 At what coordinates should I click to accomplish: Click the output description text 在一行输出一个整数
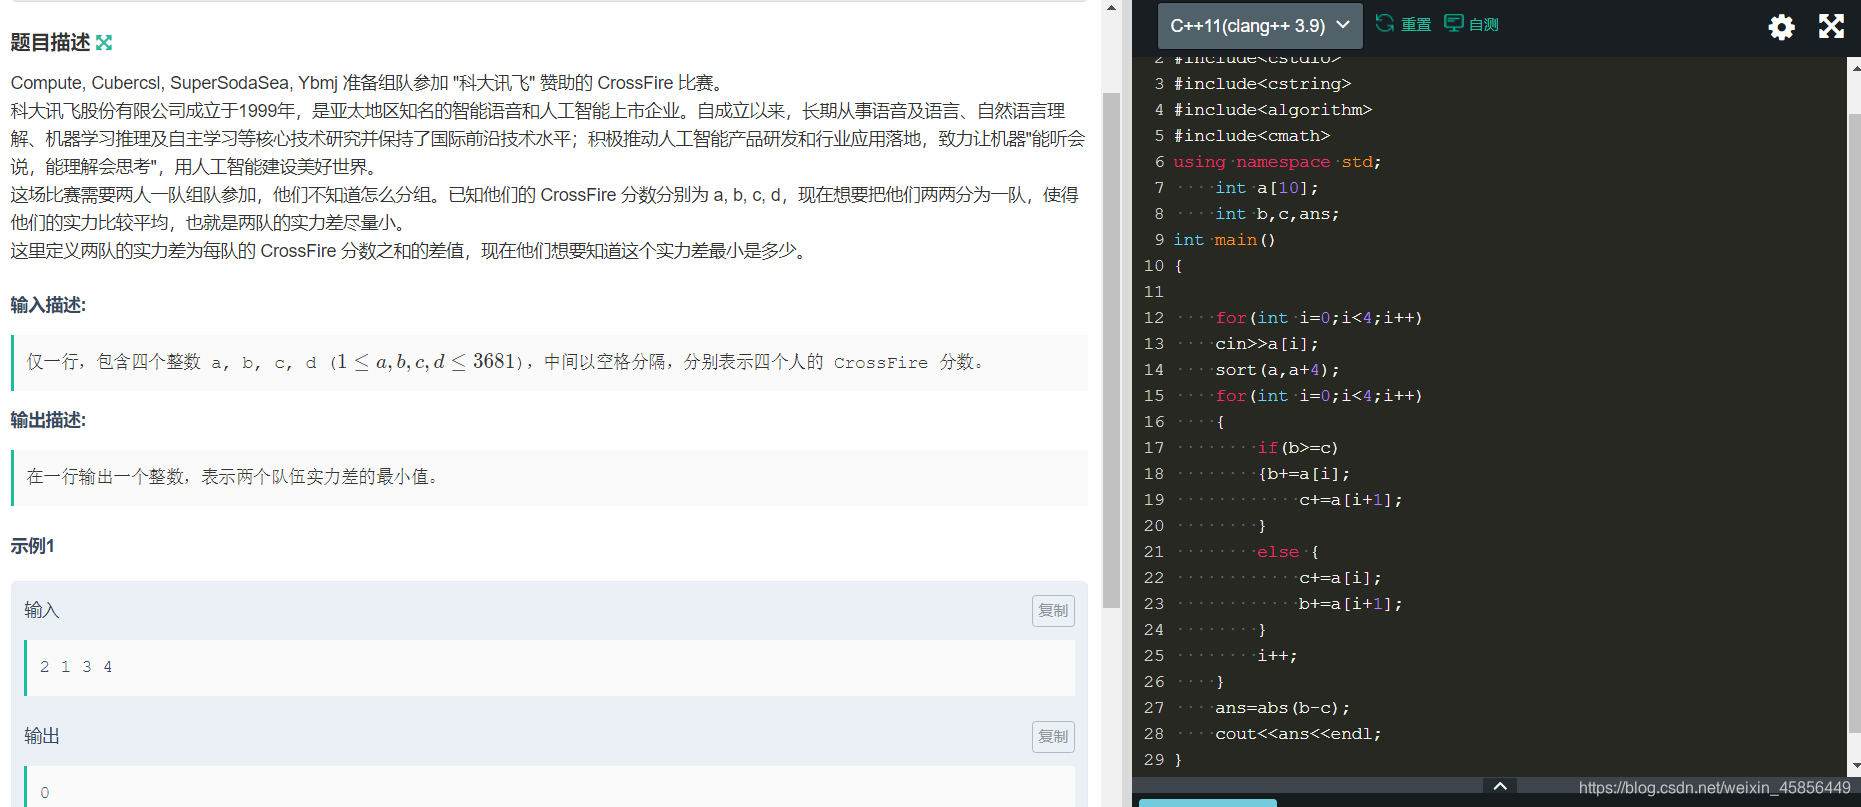105,477
